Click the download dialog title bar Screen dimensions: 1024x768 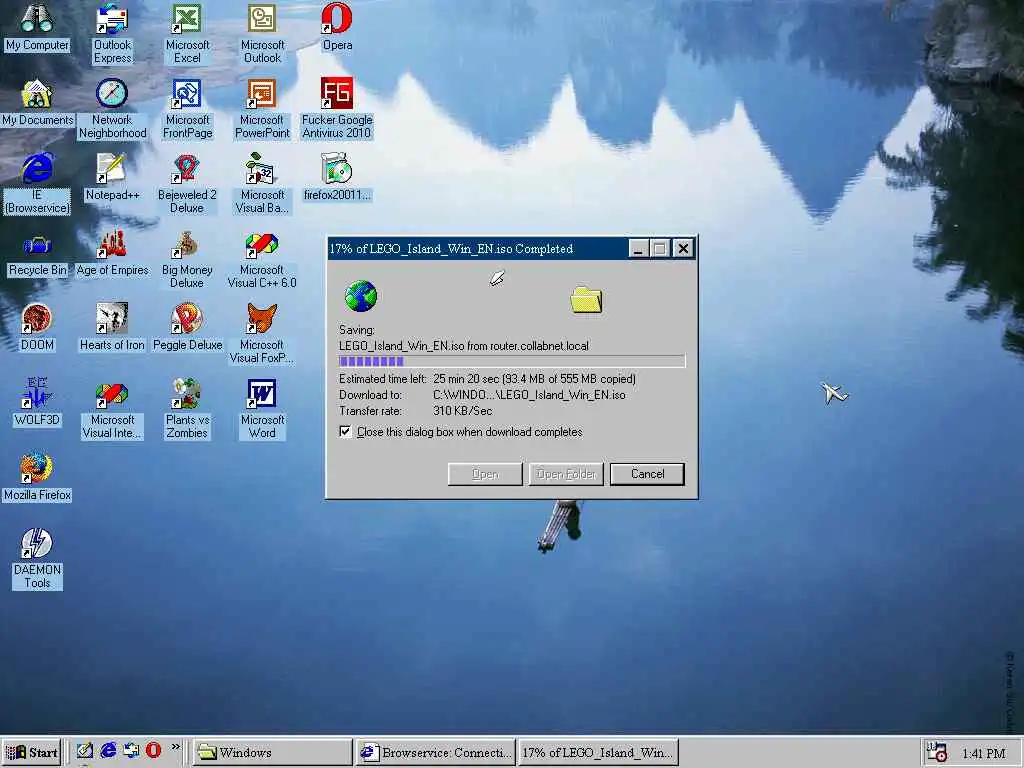coord(477,249)
